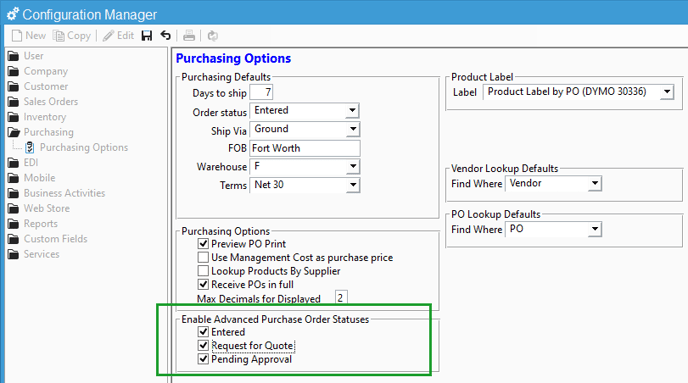Open the Business Activities folder
688x383 pixels.
[x=57, y=193]
